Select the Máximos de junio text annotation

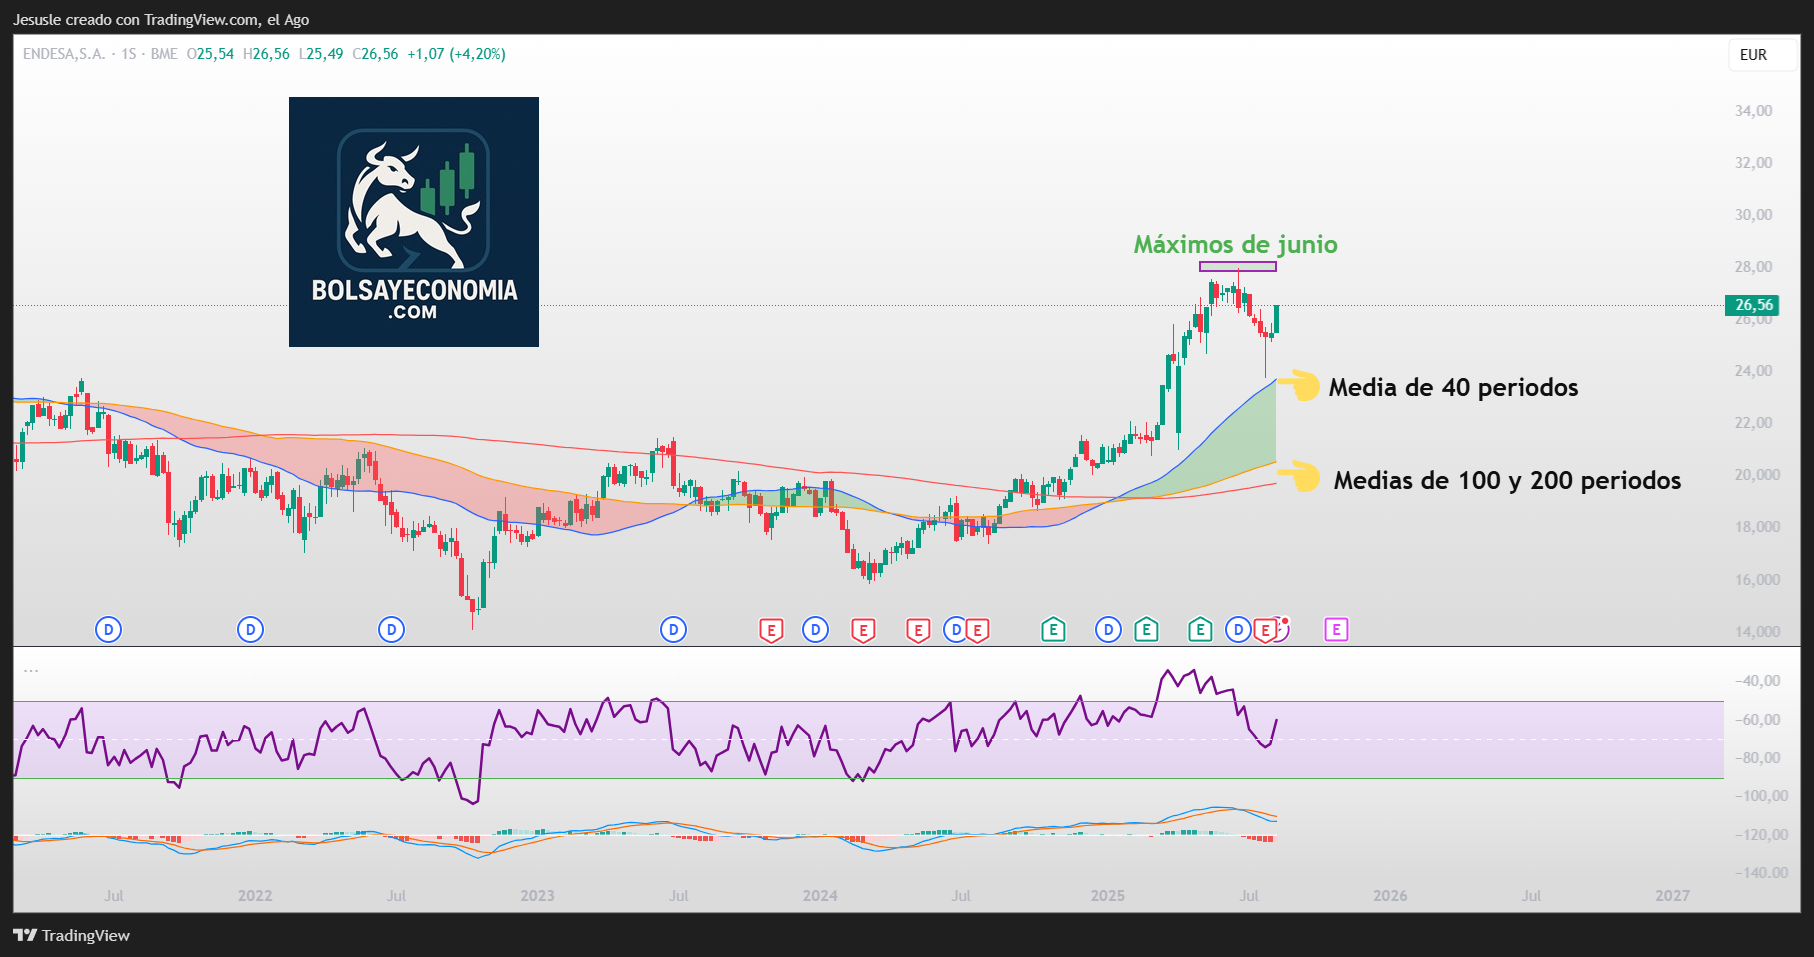pos(1235,244)
